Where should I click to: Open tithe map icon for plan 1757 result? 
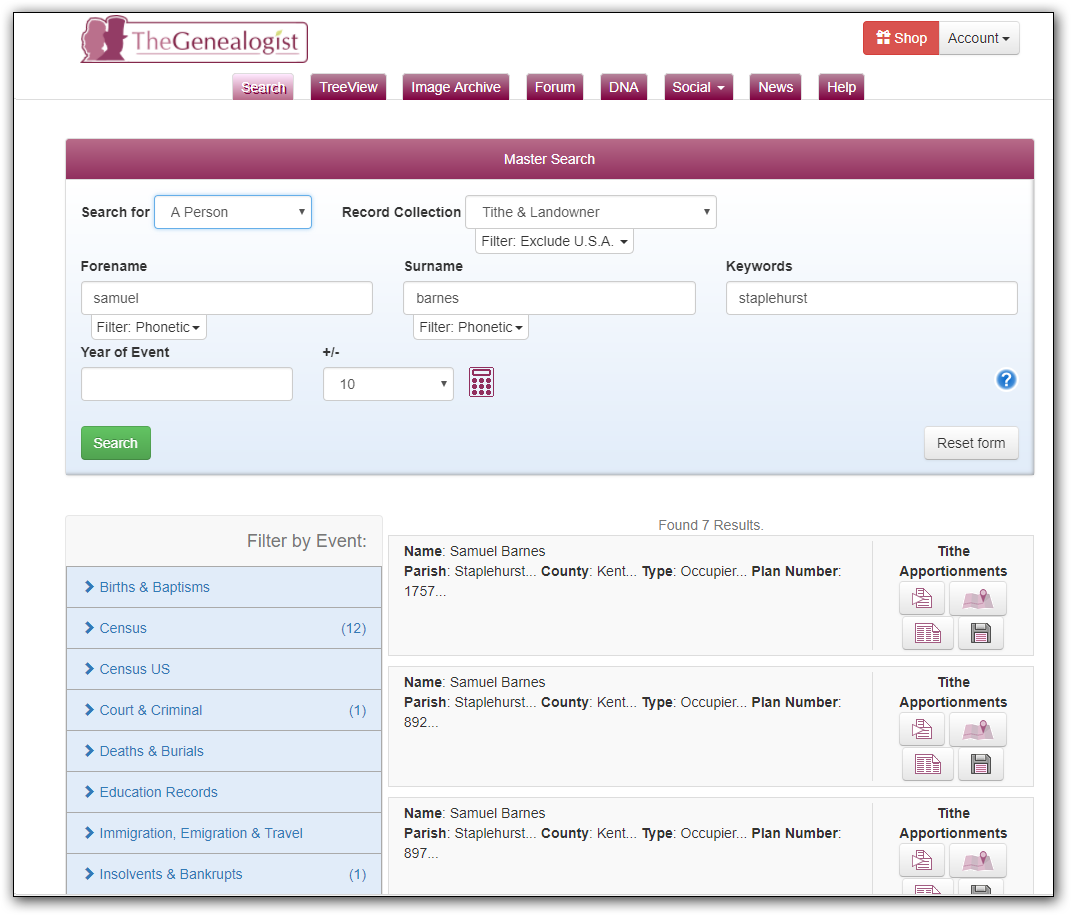click(977, 599)
